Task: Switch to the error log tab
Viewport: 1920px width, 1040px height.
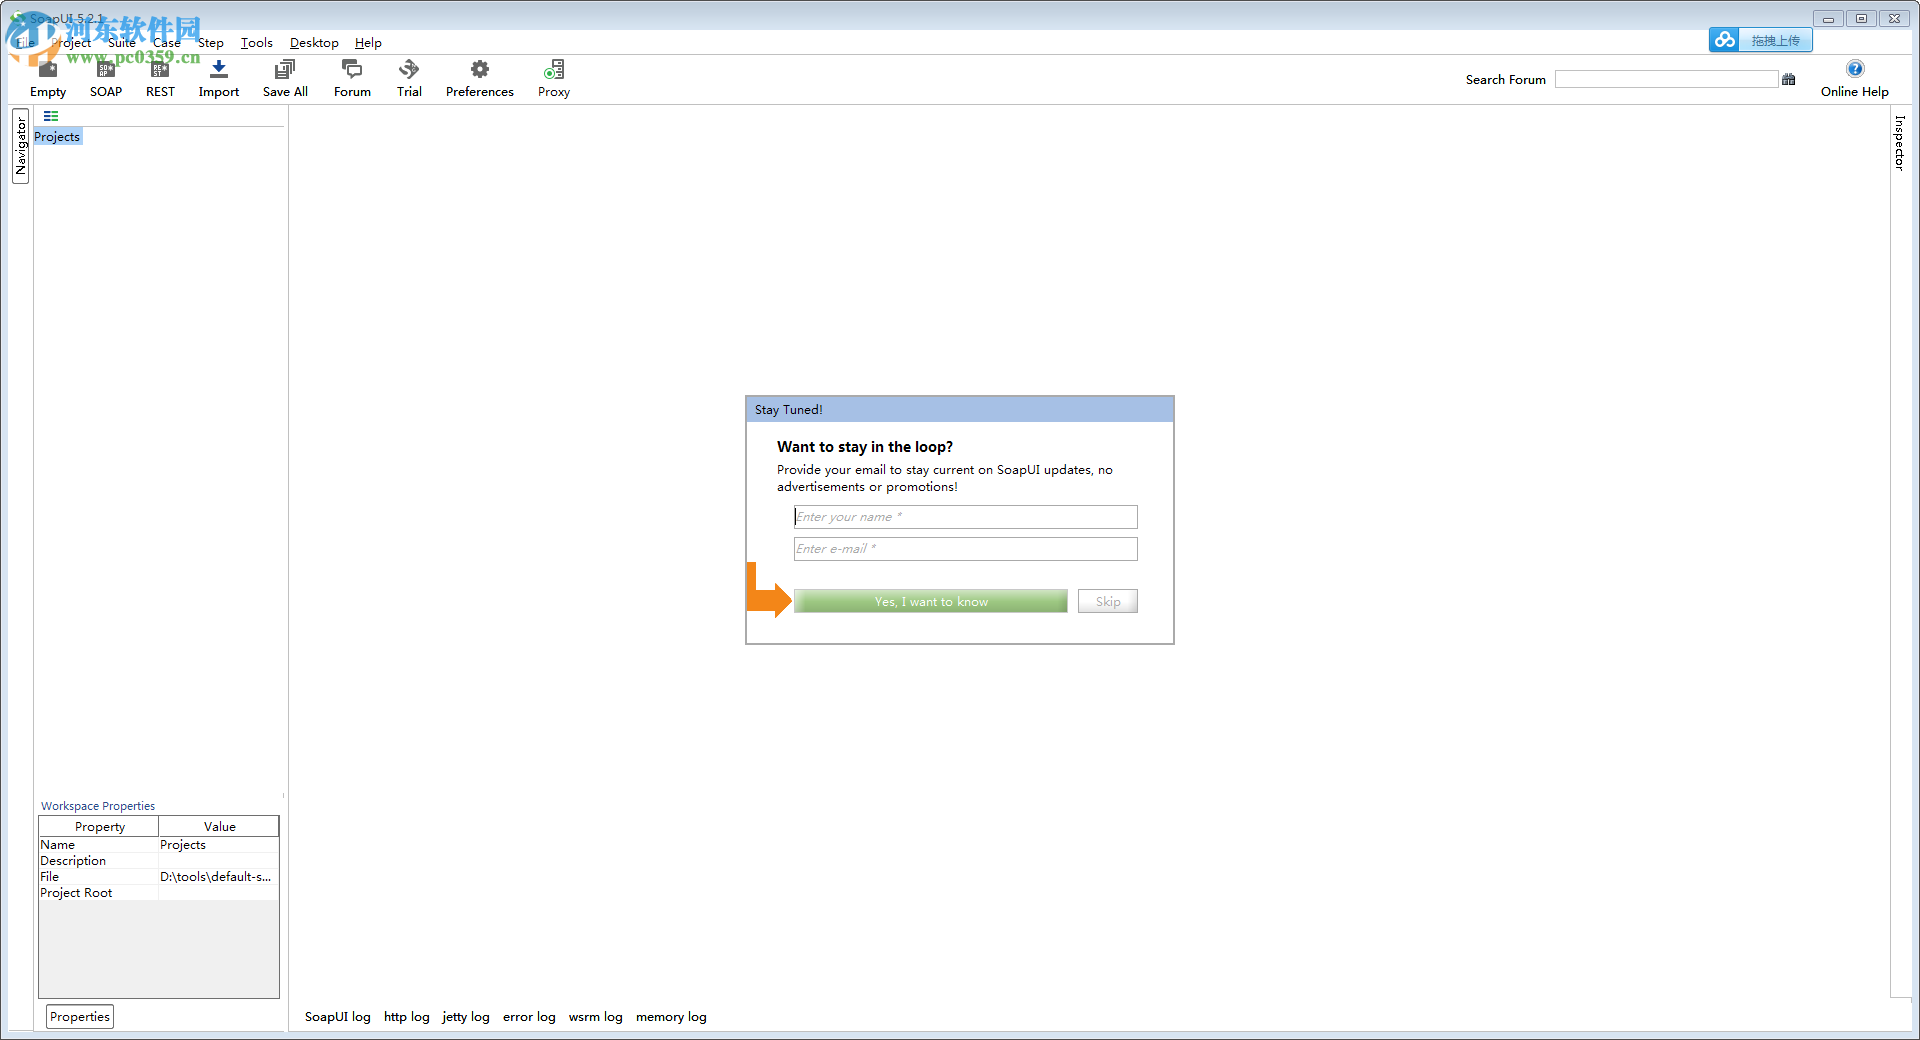Action: click(x=529, y=1016)
